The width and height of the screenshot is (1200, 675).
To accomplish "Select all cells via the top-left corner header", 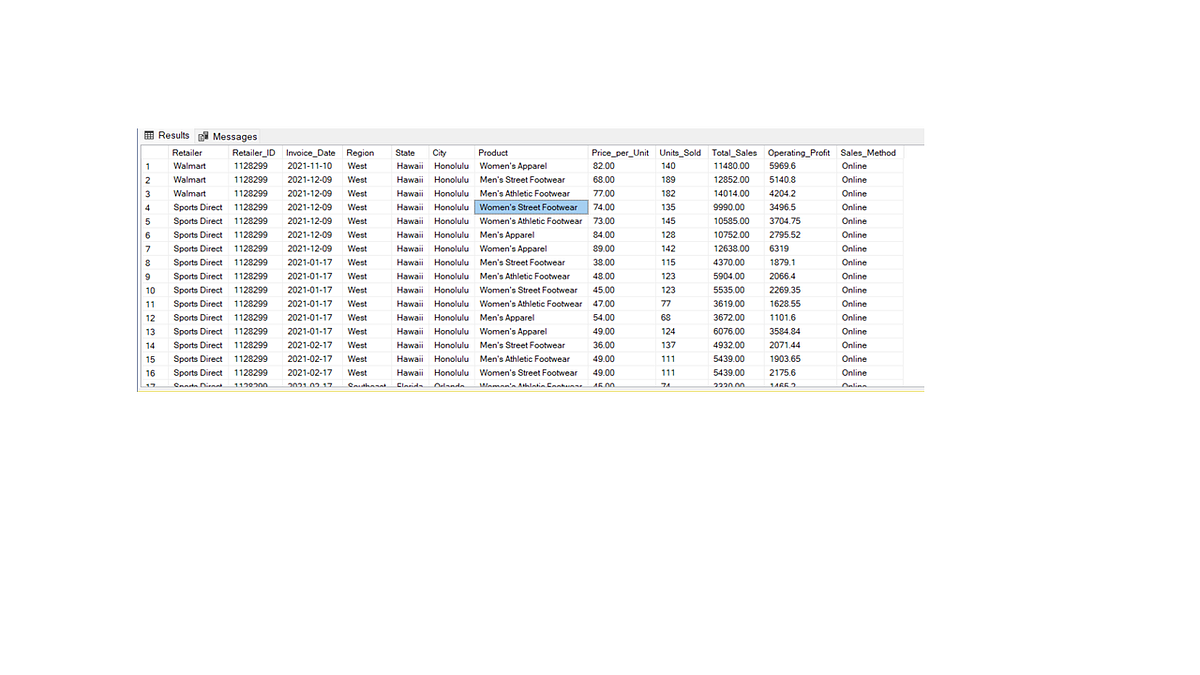I will 150,152.
